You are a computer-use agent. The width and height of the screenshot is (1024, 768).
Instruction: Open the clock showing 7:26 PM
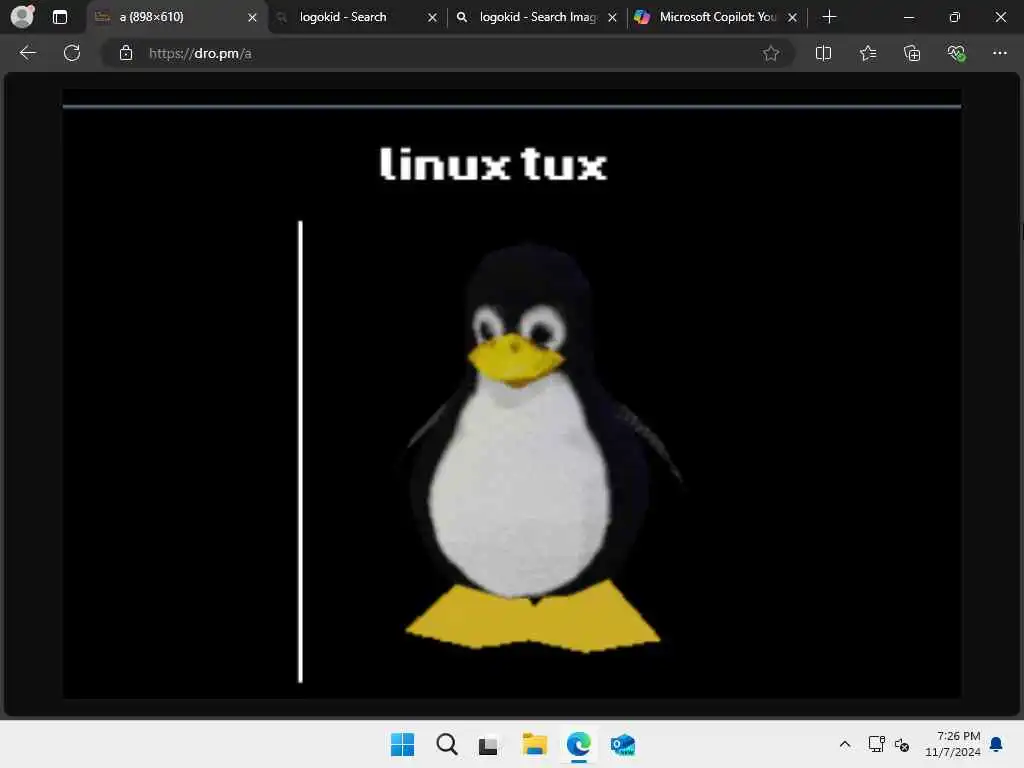pyautogui.click(x=953, y=744)
